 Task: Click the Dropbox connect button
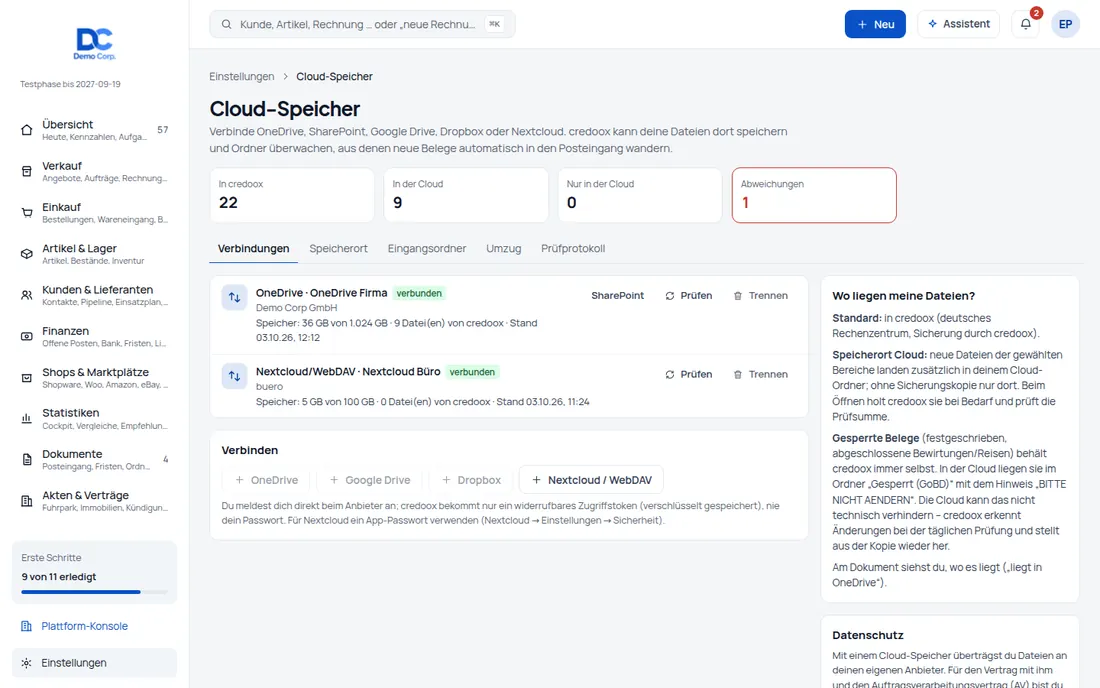[471, 480]
